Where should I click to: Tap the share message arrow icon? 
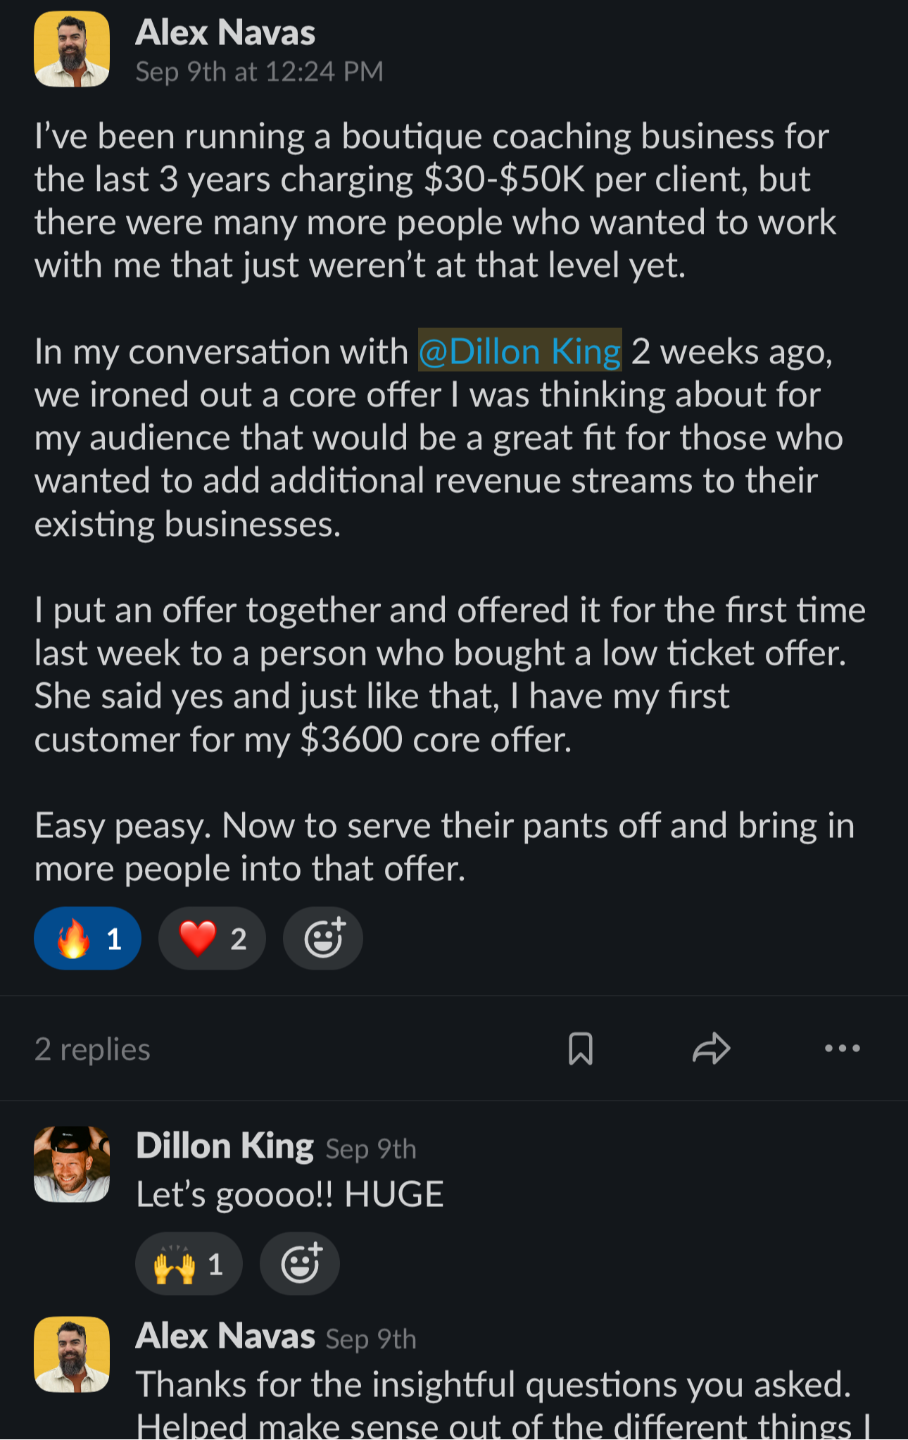click(711, 1049)
